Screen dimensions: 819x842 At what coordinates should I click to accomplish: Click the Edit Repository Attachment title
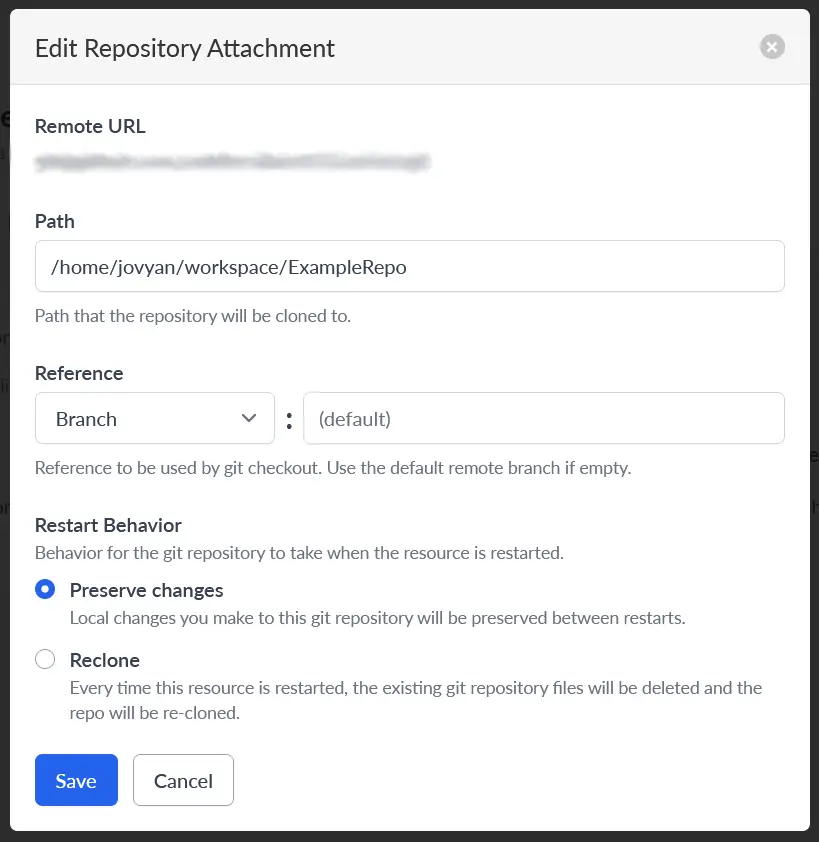click(x=184, y=48)
